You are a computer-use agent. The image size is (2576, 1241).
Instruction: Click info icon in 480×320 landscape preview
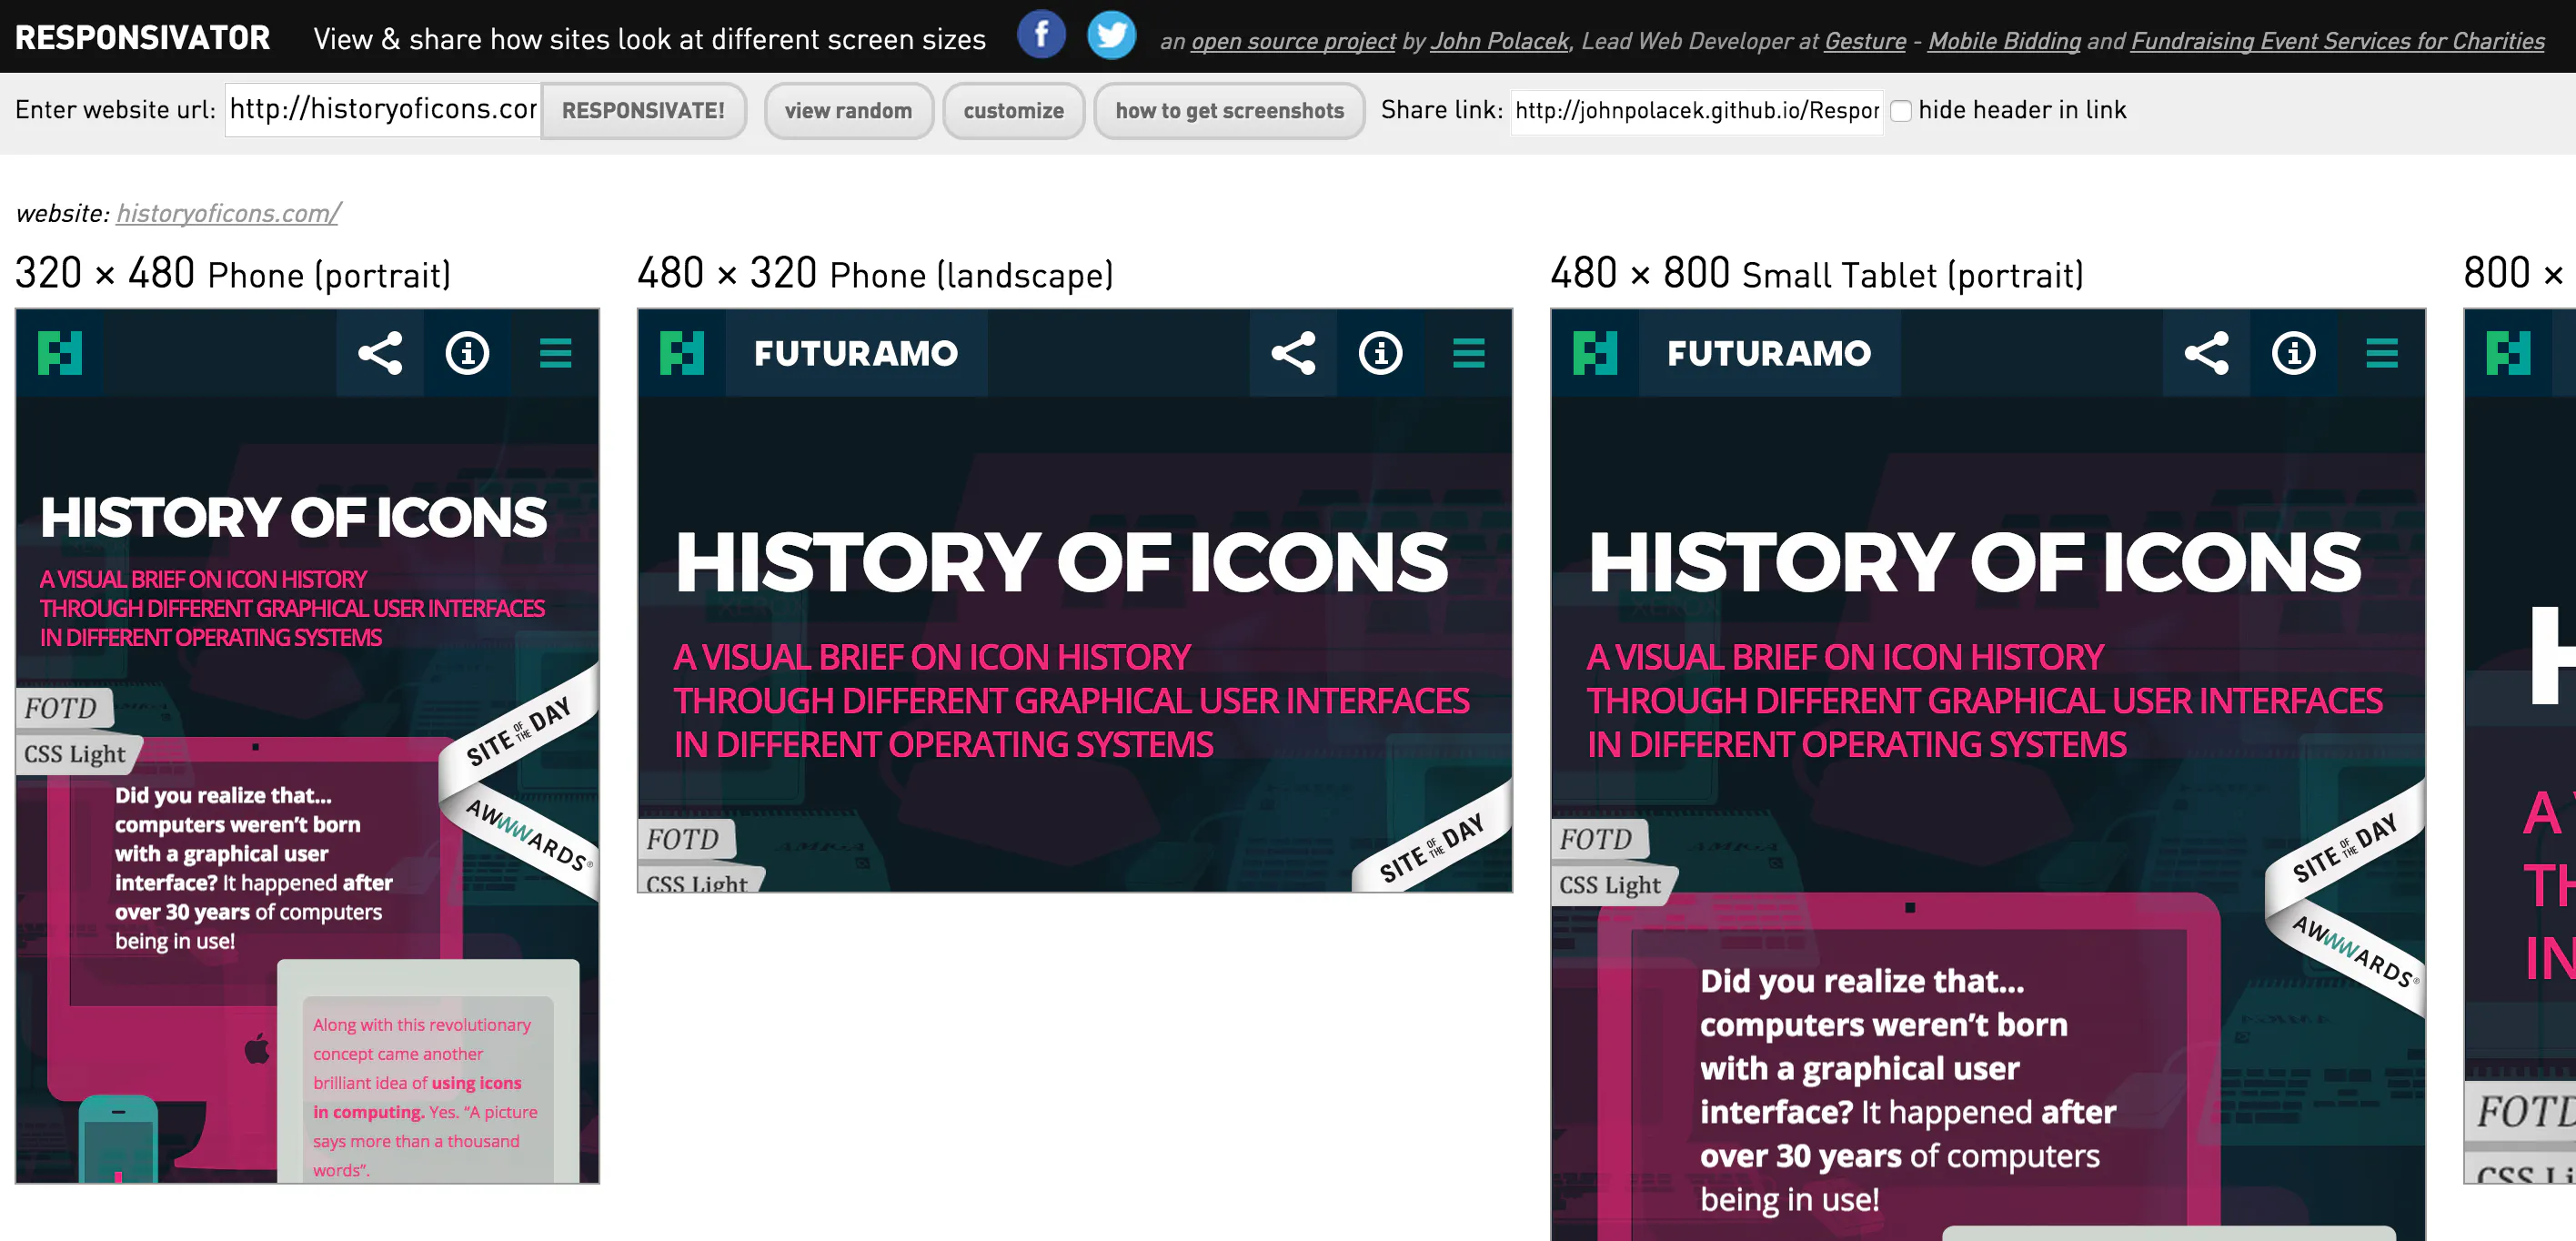click(x=1380, y=353)
